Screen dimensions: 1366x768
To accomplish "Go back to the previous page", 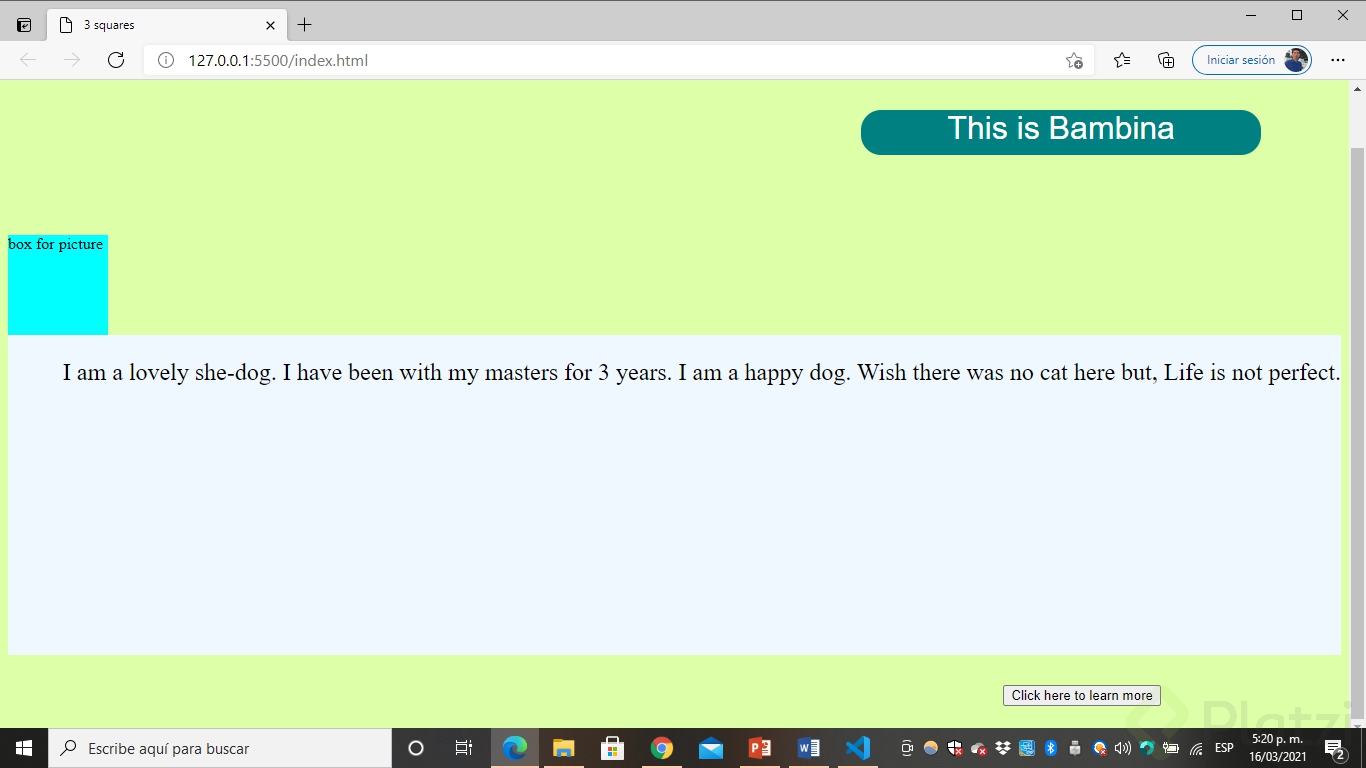I will 28,60.
